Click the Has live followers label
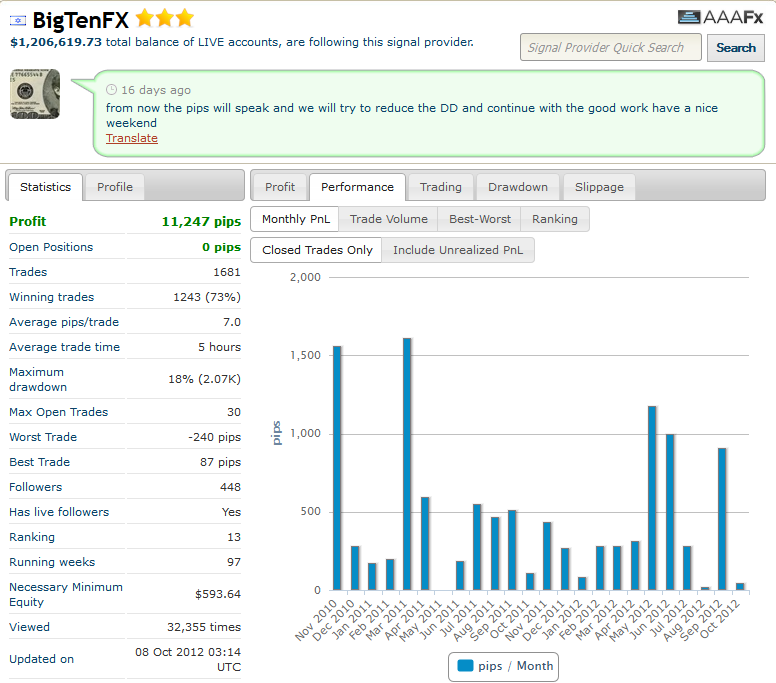The height and width of the screenshot is (683, 776). 59,512
